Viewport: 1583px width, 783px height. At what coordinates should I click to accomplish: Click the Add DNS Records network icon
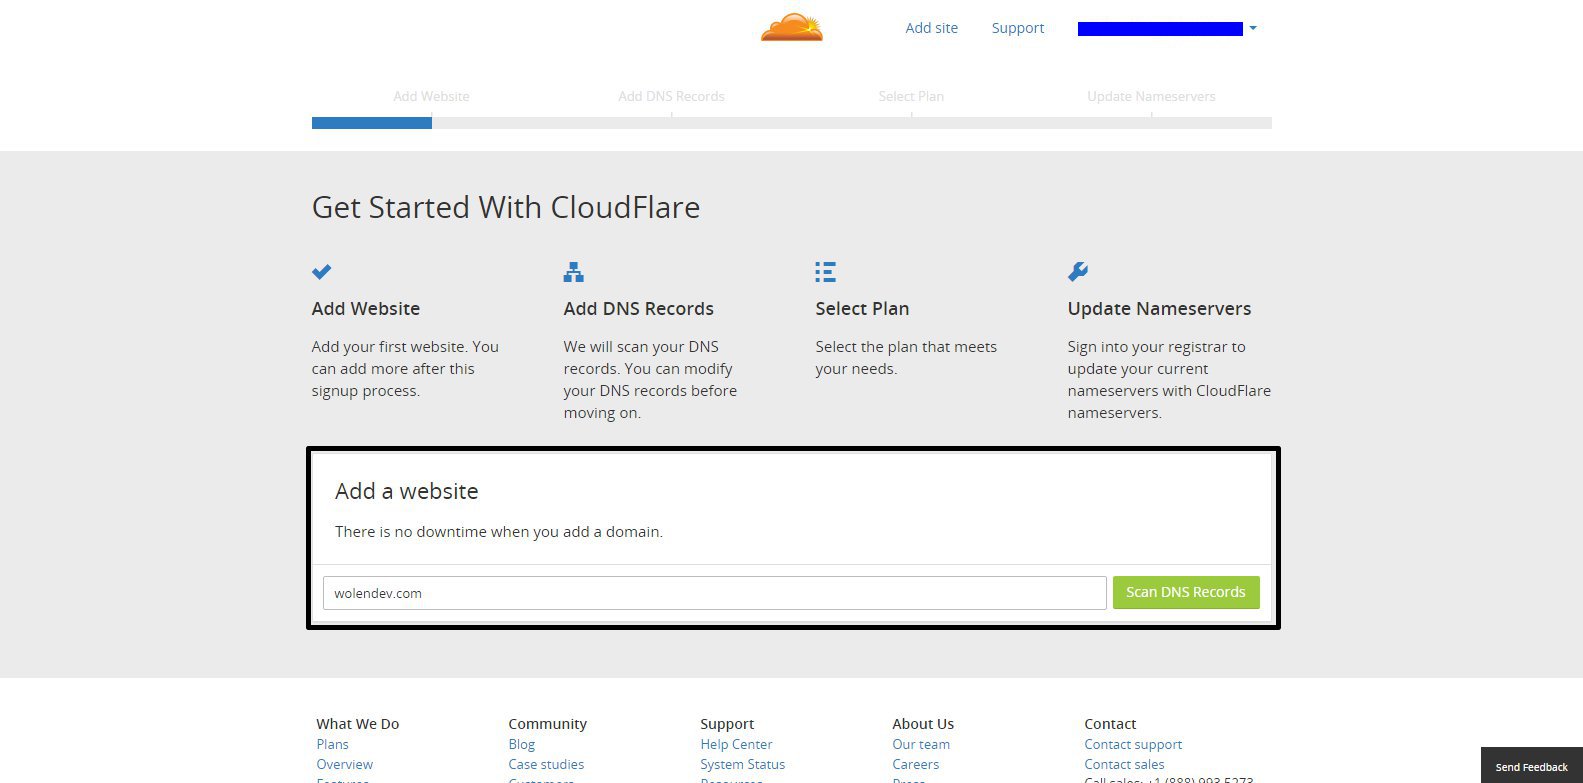[574, 271]
